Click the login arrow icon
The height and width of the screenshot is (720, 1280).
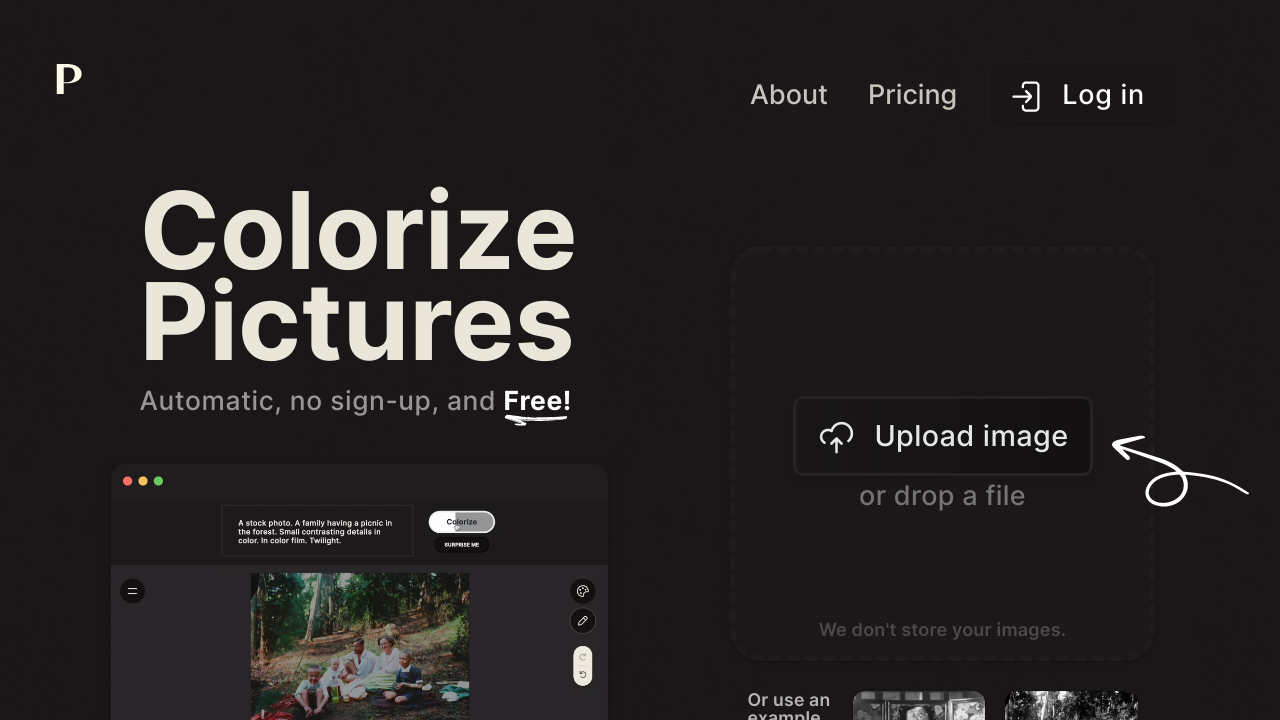point(1026,96)
